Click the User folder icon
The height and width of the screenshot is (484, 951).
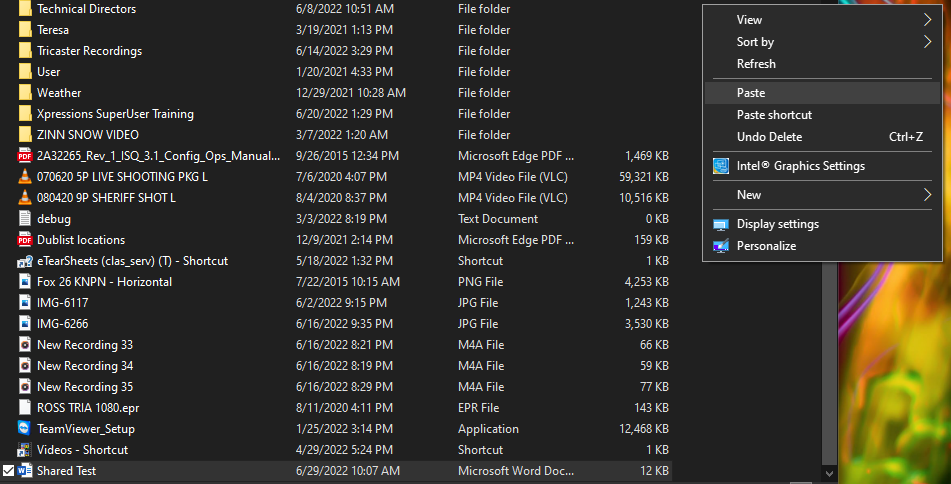pyautogui.click(x=25, y=72)
